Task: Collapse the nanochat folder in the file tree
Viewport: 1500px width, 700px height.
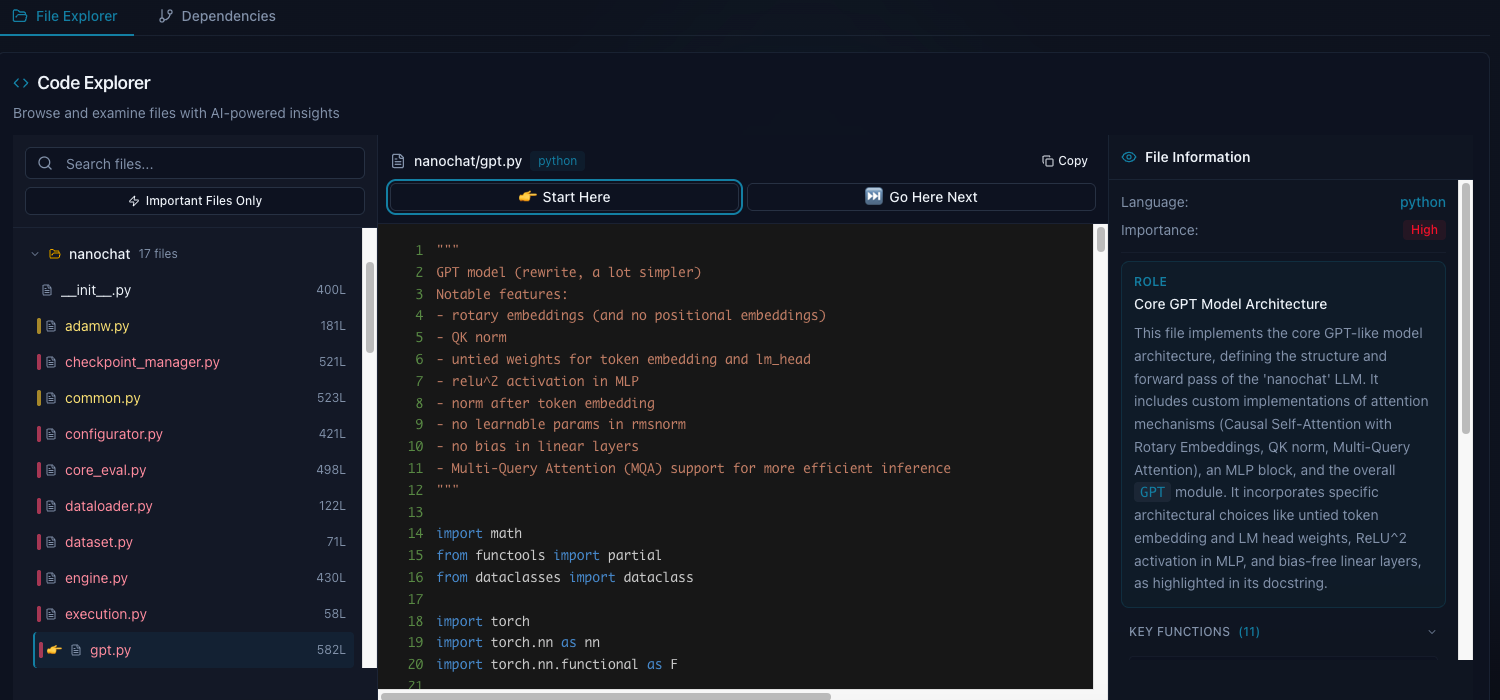Action: [x=35, y=253]
